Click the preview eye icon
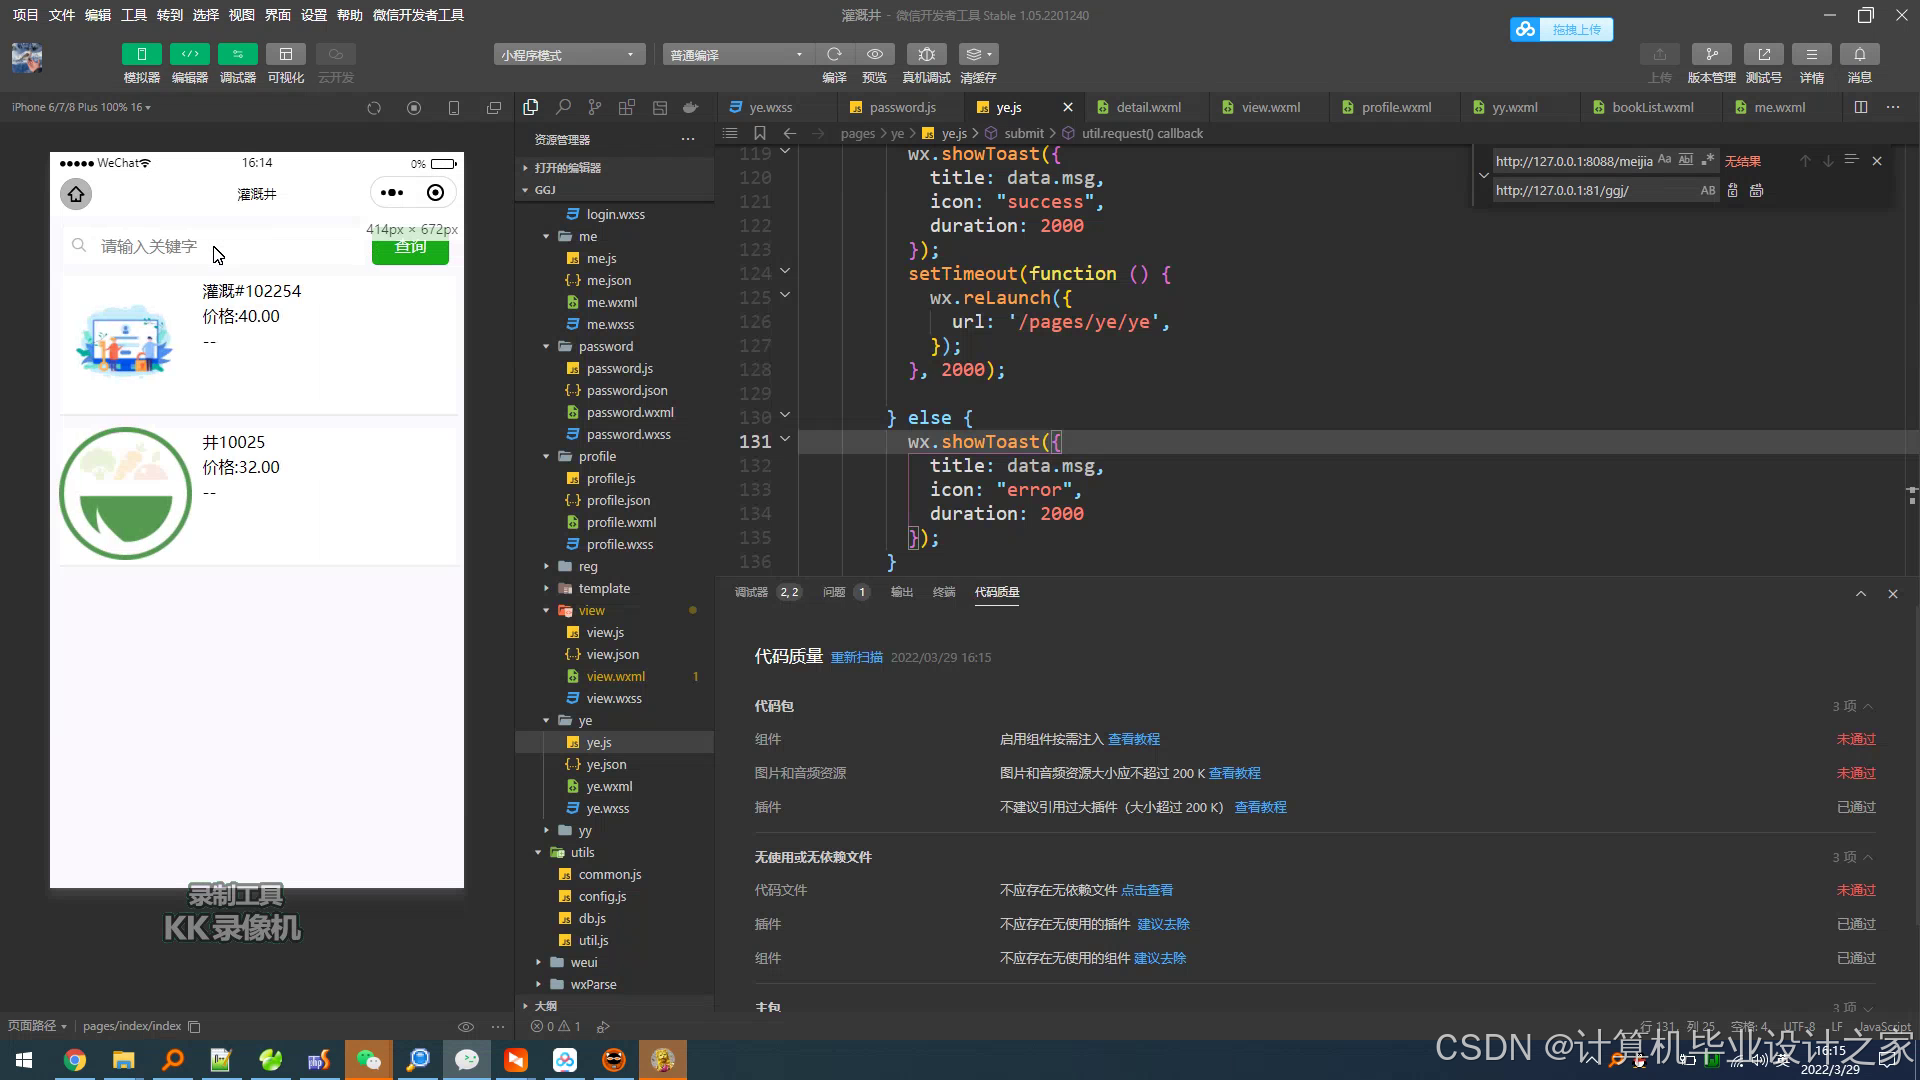This screenshot has width=1920, height=1080. coord(874,54)
